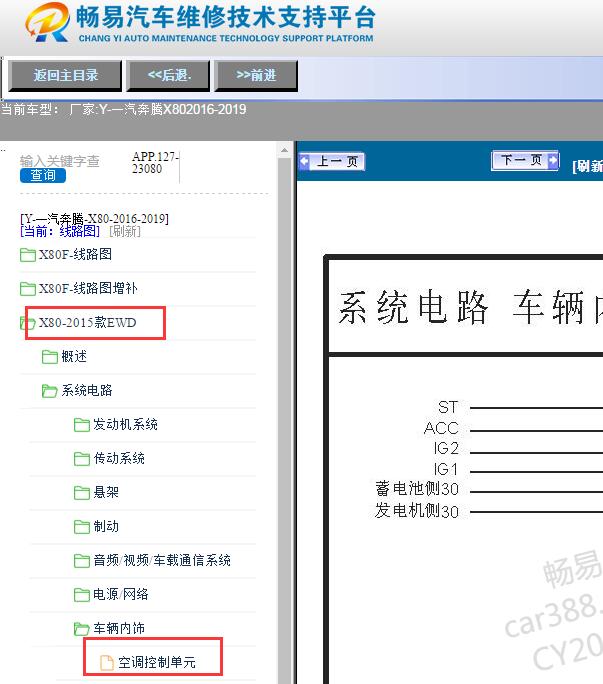Expand the 制动 tree entry
The width and height of the screenshot is (603, 684).
pos(106,527)
